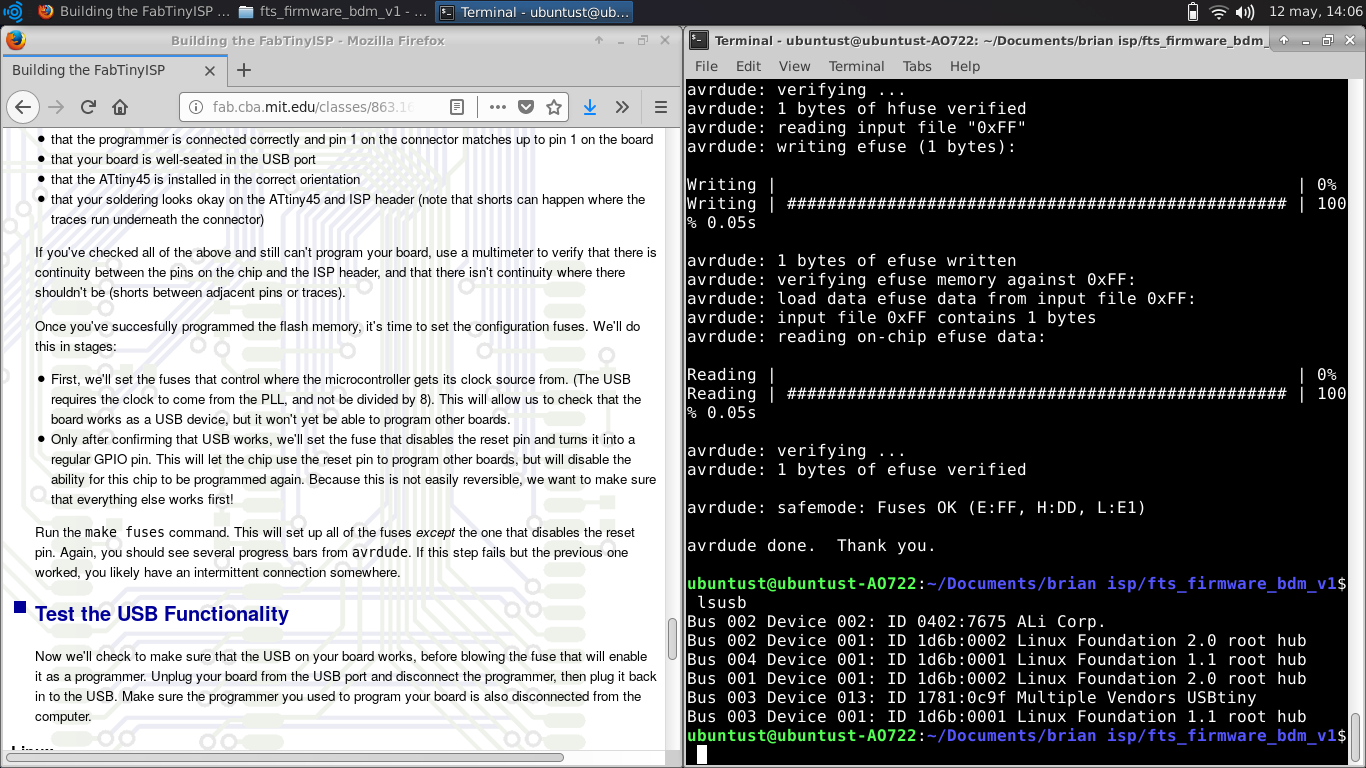Image resolution: width=1366 pixels, height=768 pixels.
Task: Open Terminal Edit menu
Action: click(x=748, y=66)
